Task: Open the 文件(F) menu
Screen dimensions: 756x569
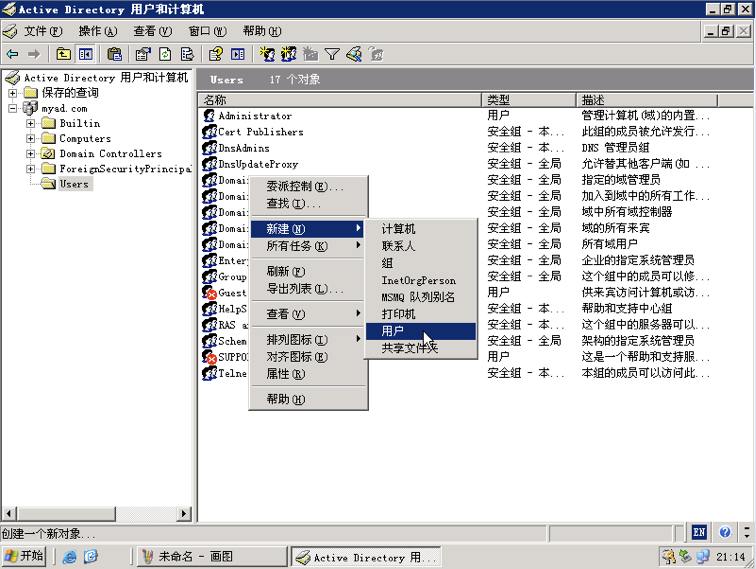Action: click(x=42, y=31)
